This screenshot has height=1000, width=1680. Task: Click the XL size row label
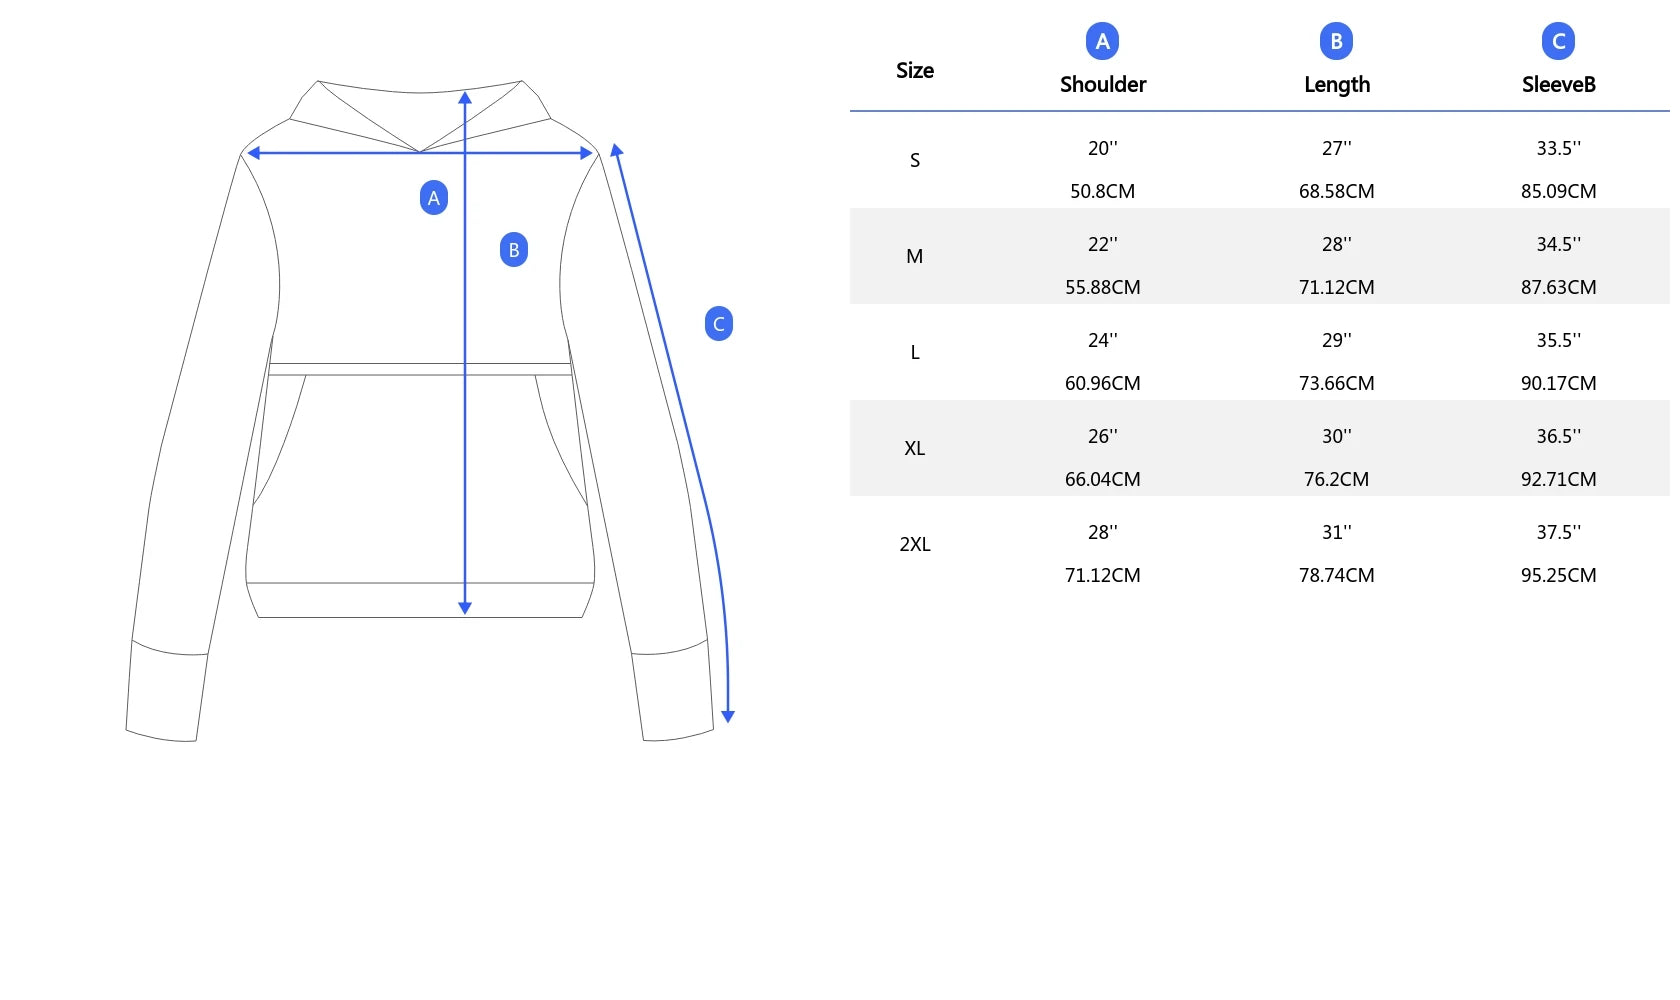click(914, 448)
